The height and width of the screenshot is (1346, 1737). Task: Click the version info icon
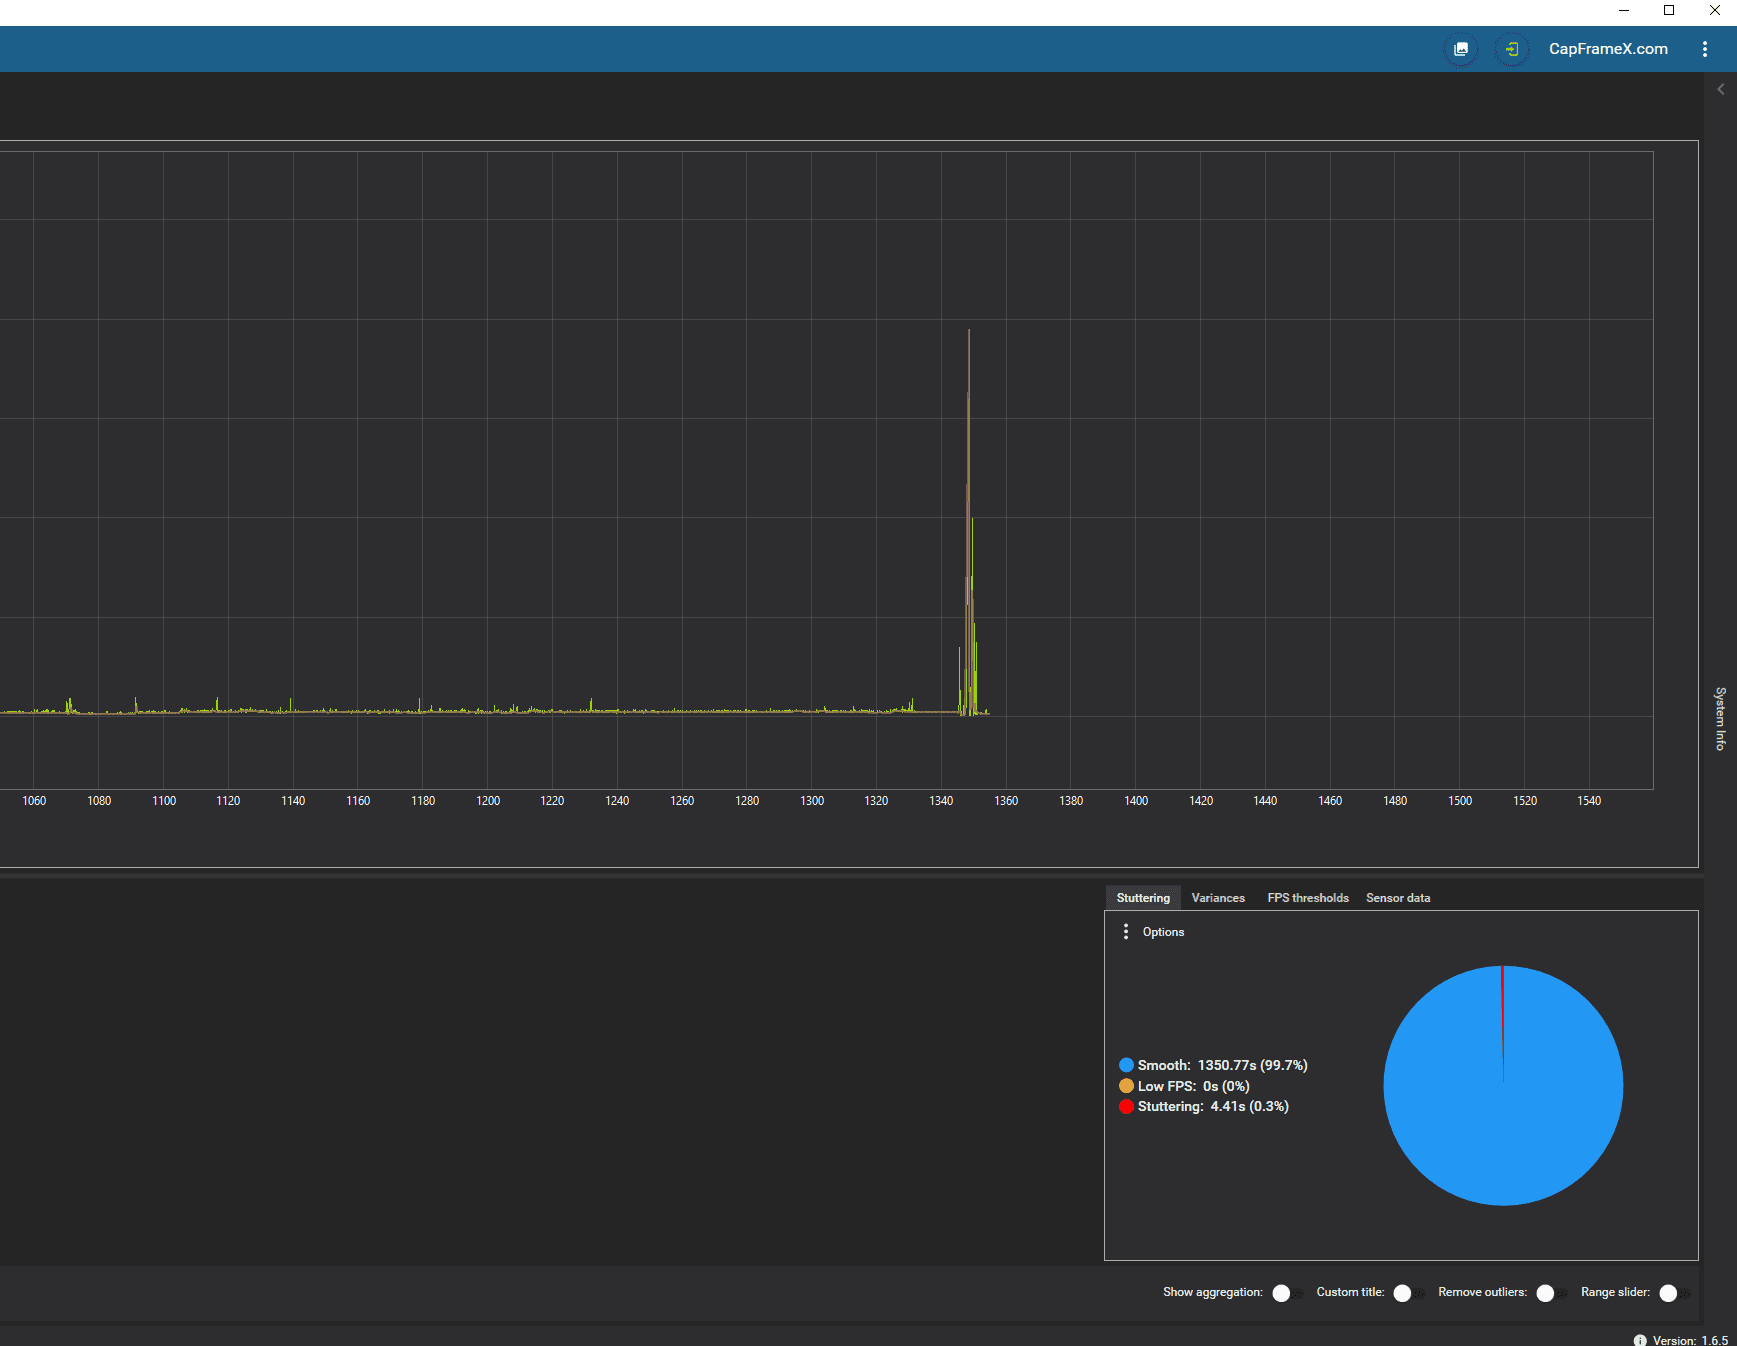(x=1640, y=1340)
